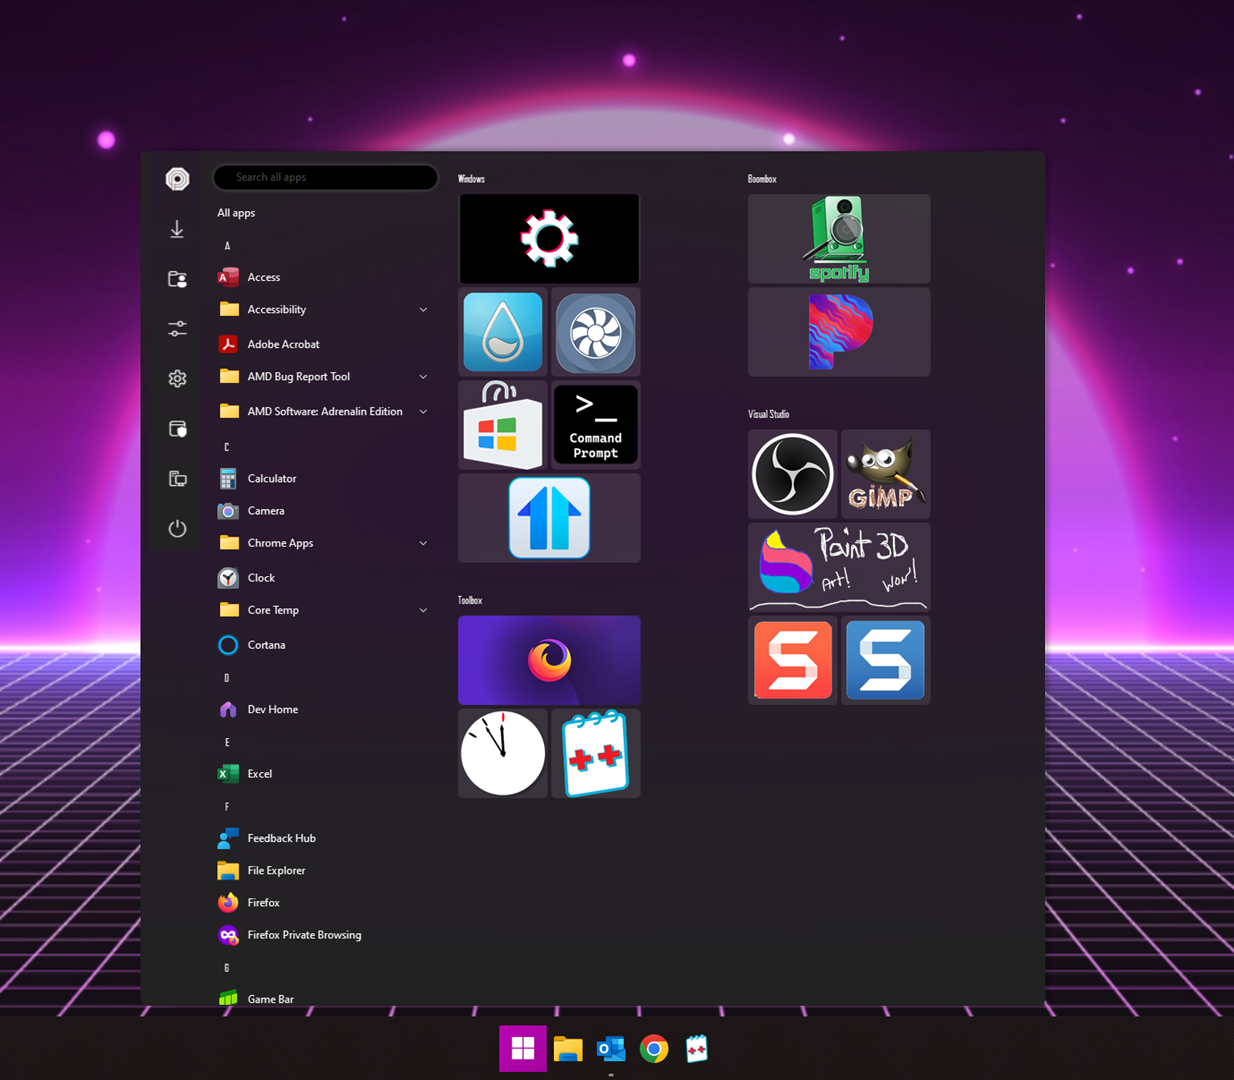Launch the Paint 3D tile

839,567
